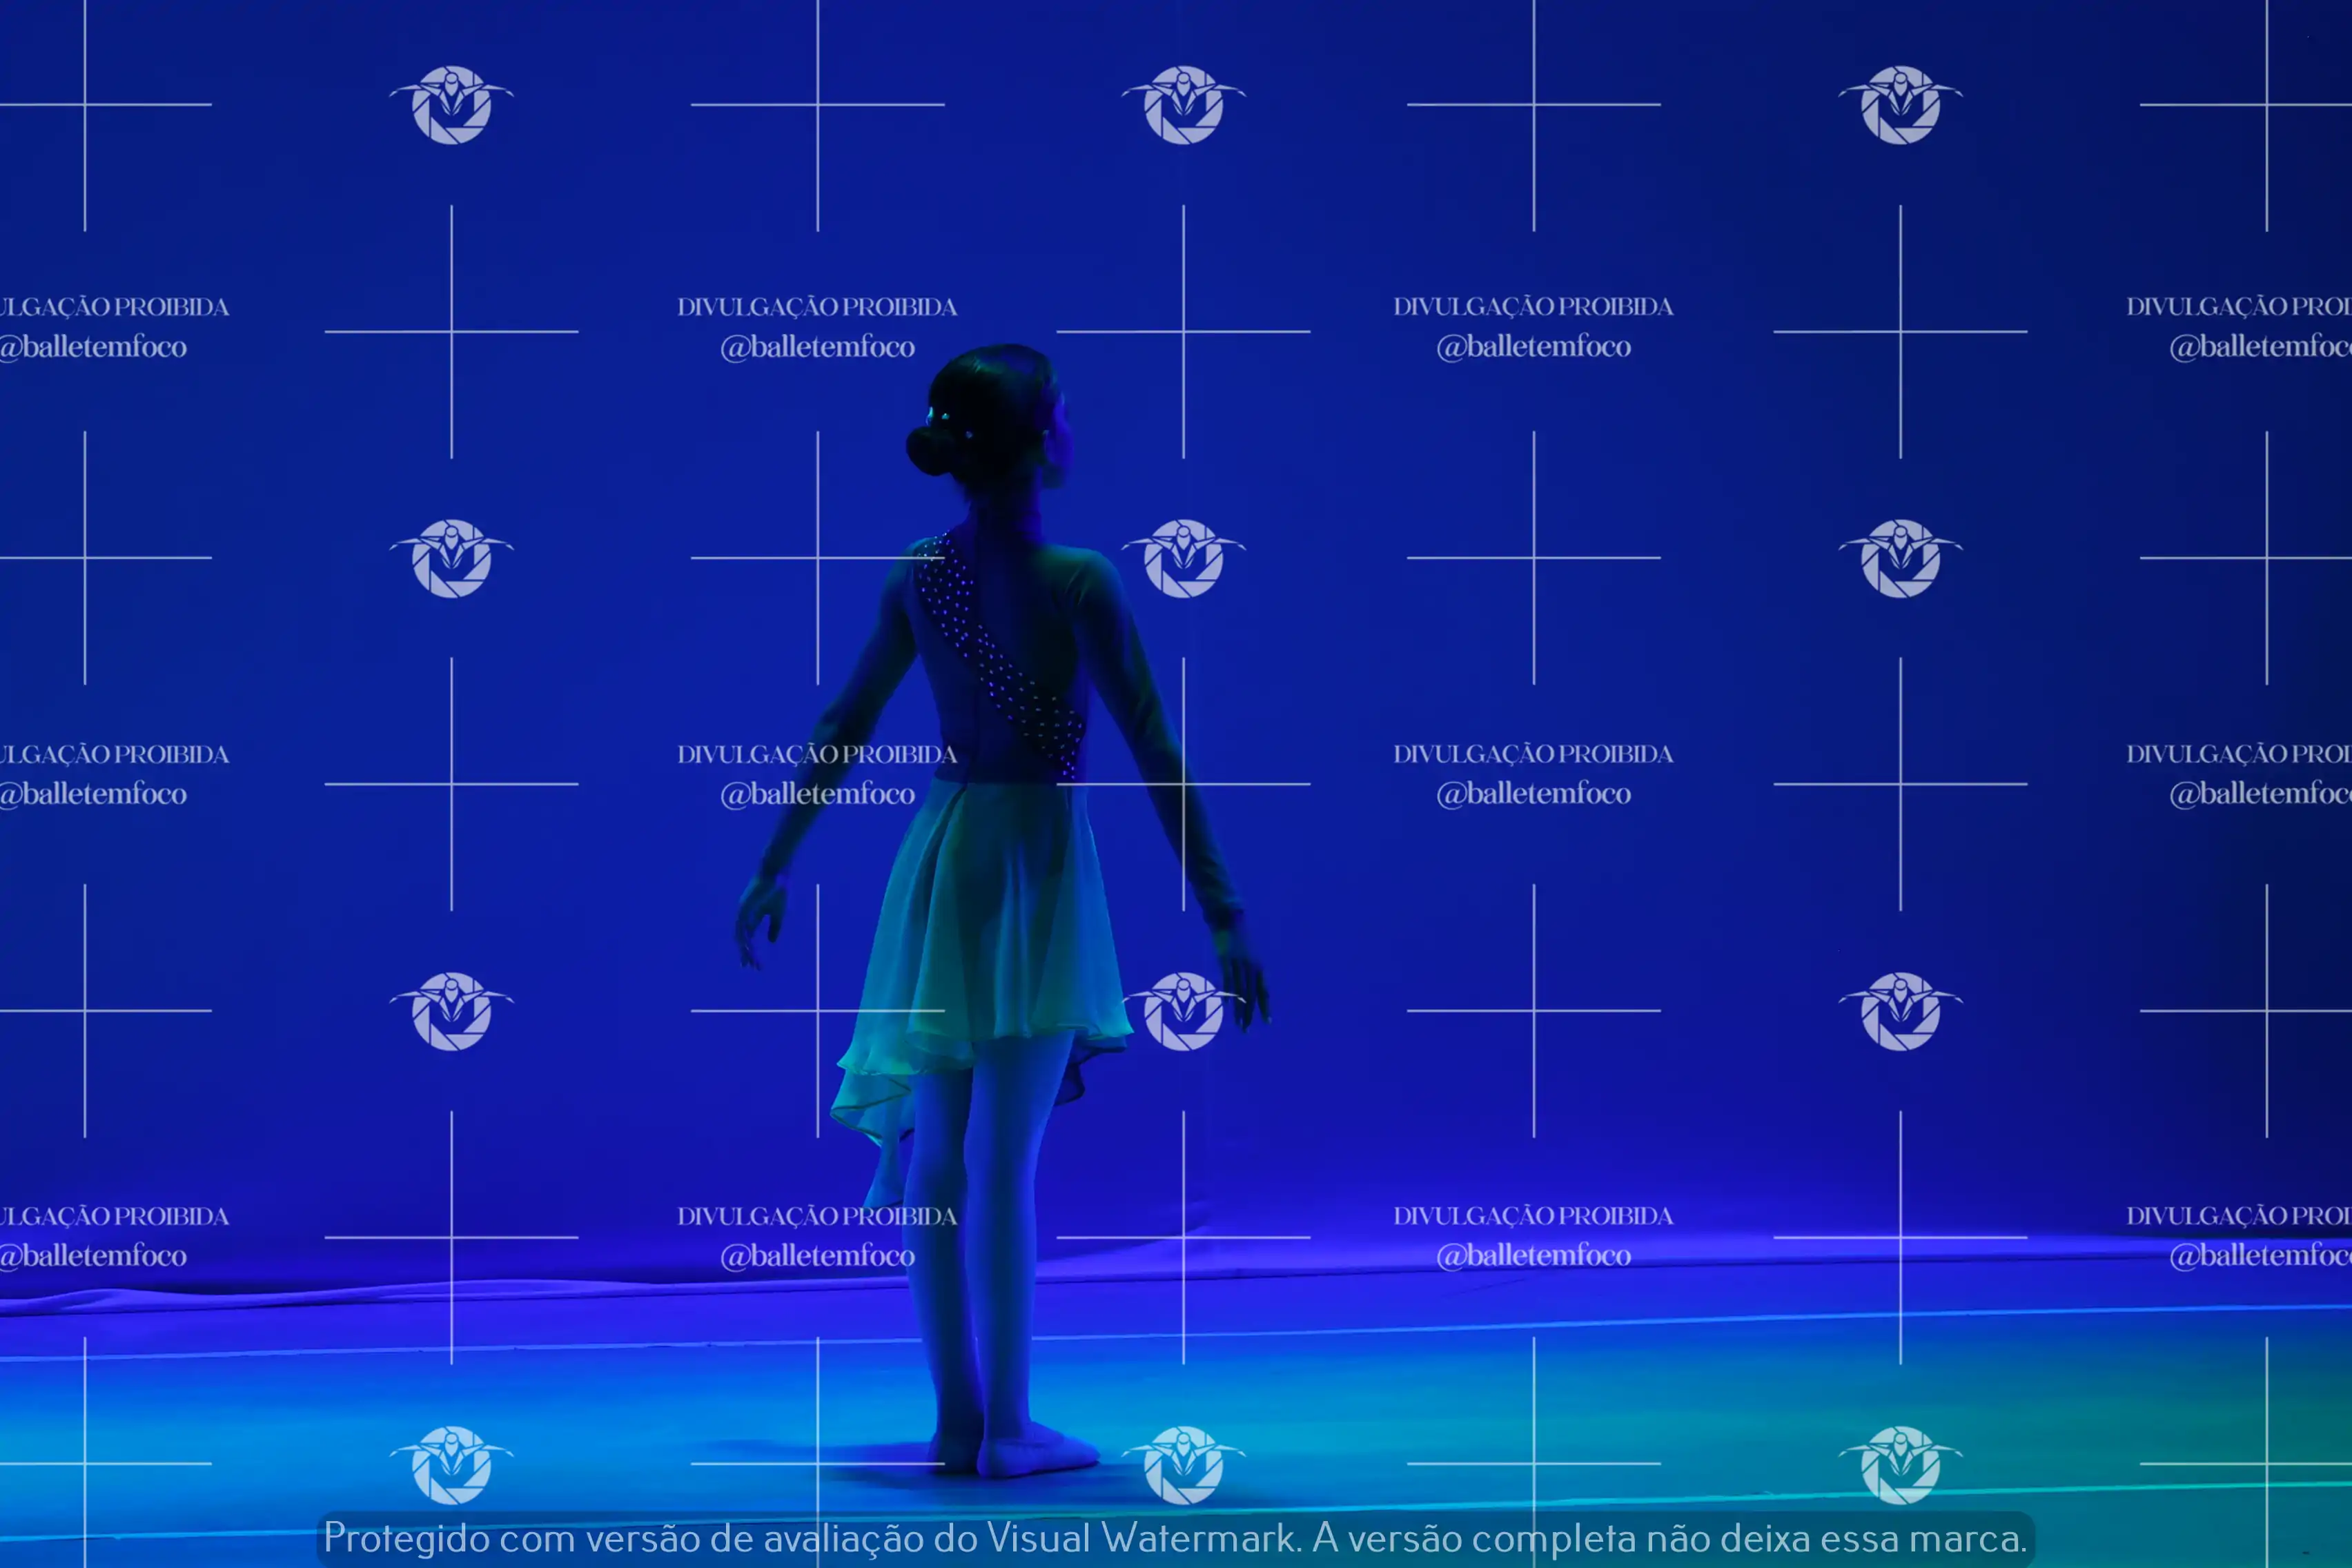
Task: Click the DIVULGAÇÃO PROIBIDA text in the upper right, above the stage
Action: click(x=1533, y=307)
